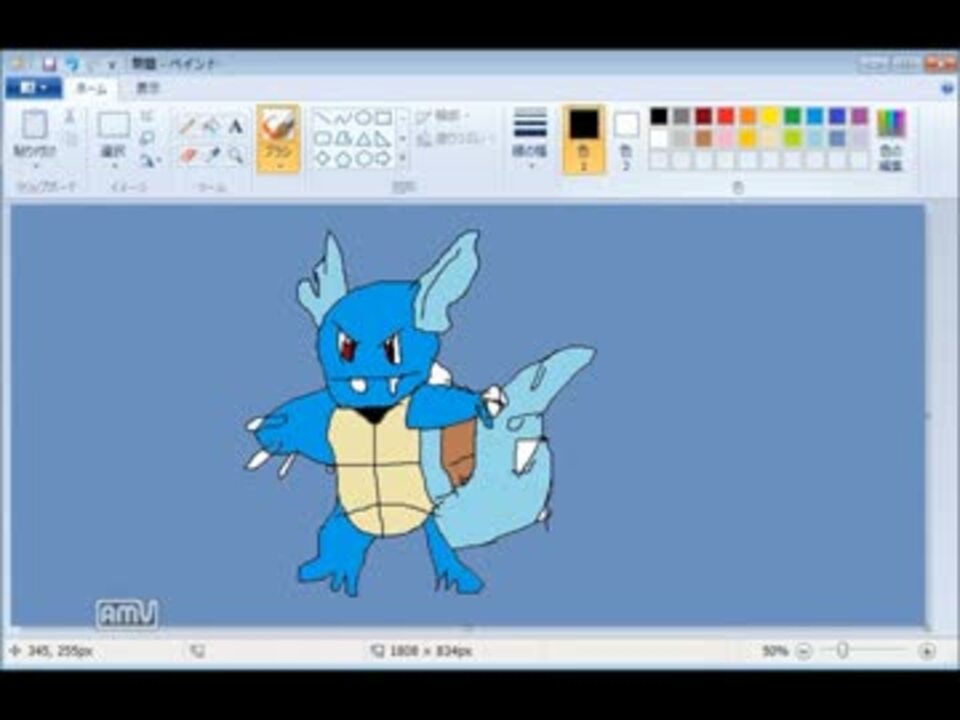Choose the dark red palette swatch

tap(703, 116)
